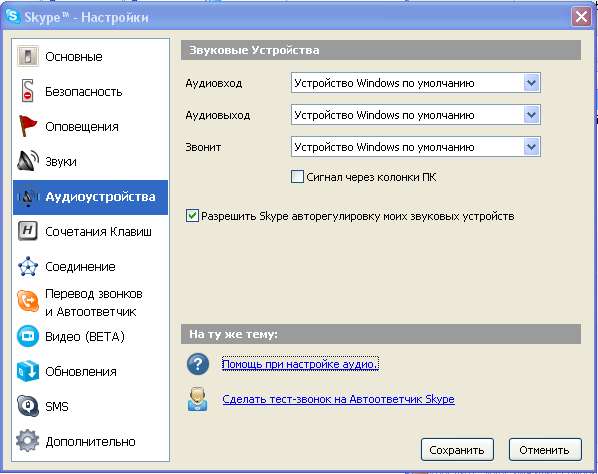Click the Соединение network icon
The height and width of the screenshot is (474, 598).
point(27,266)
